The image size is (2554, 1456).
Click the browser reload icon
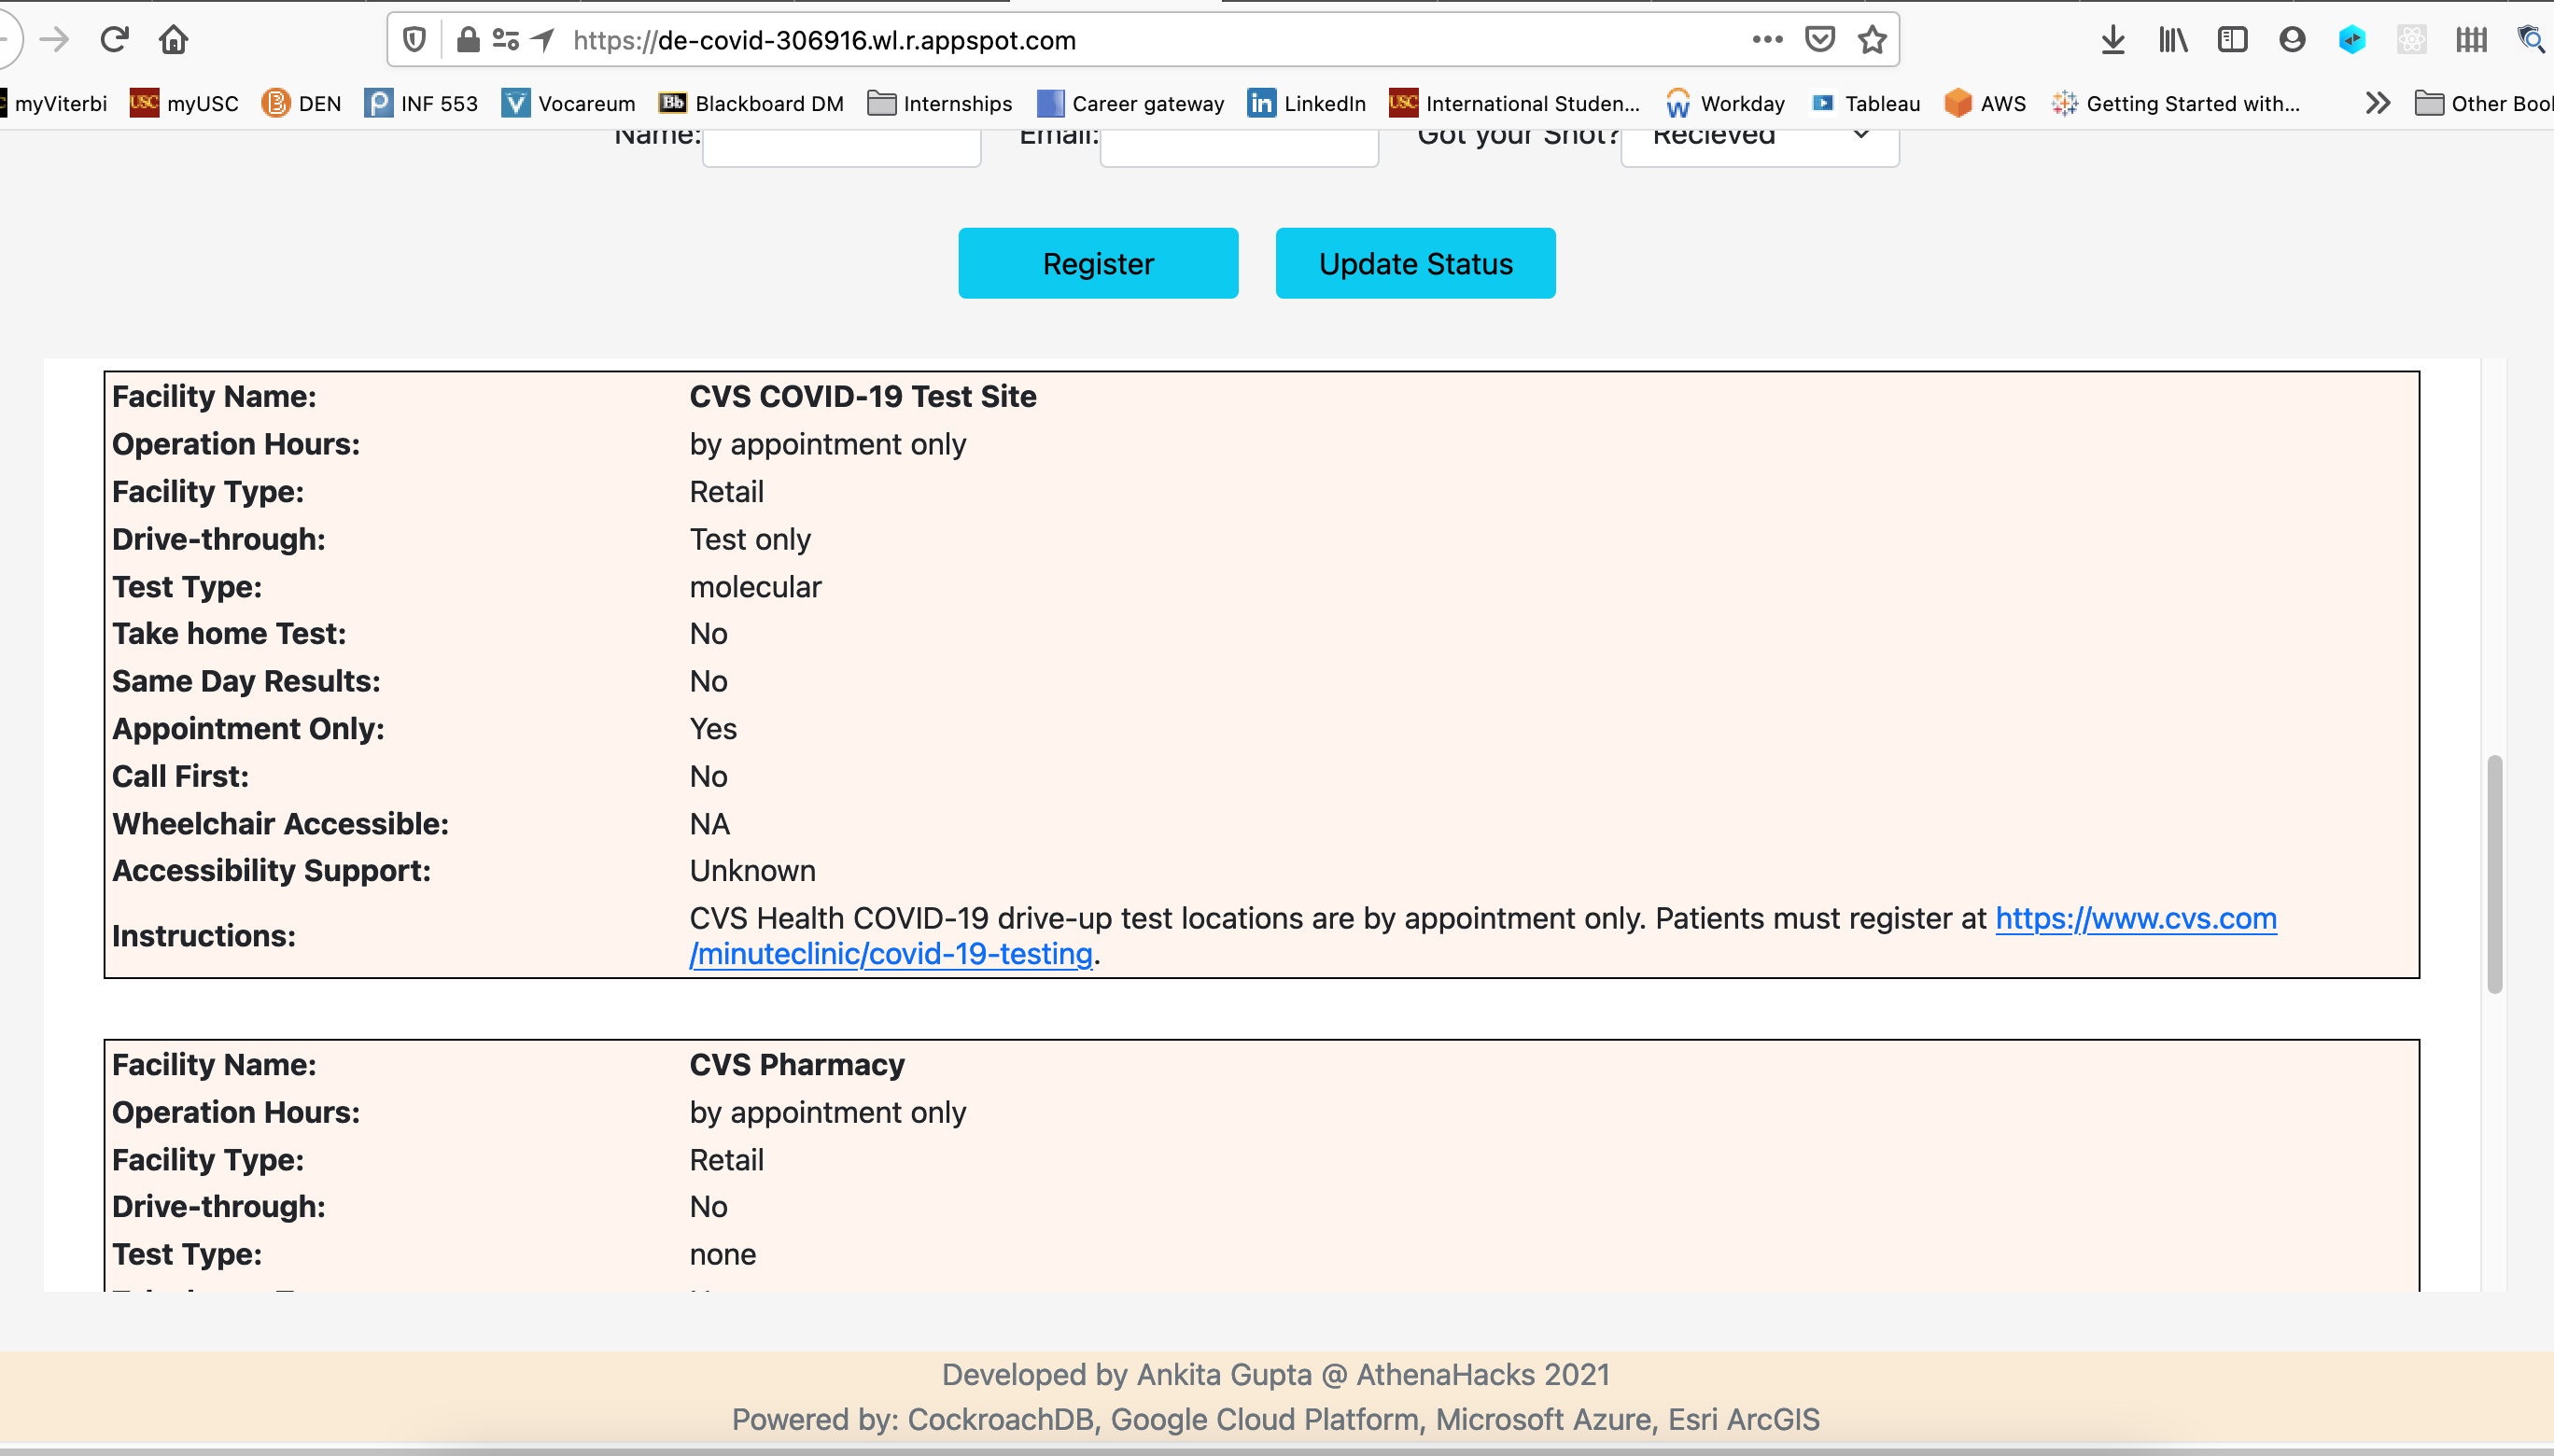[114, 40]
